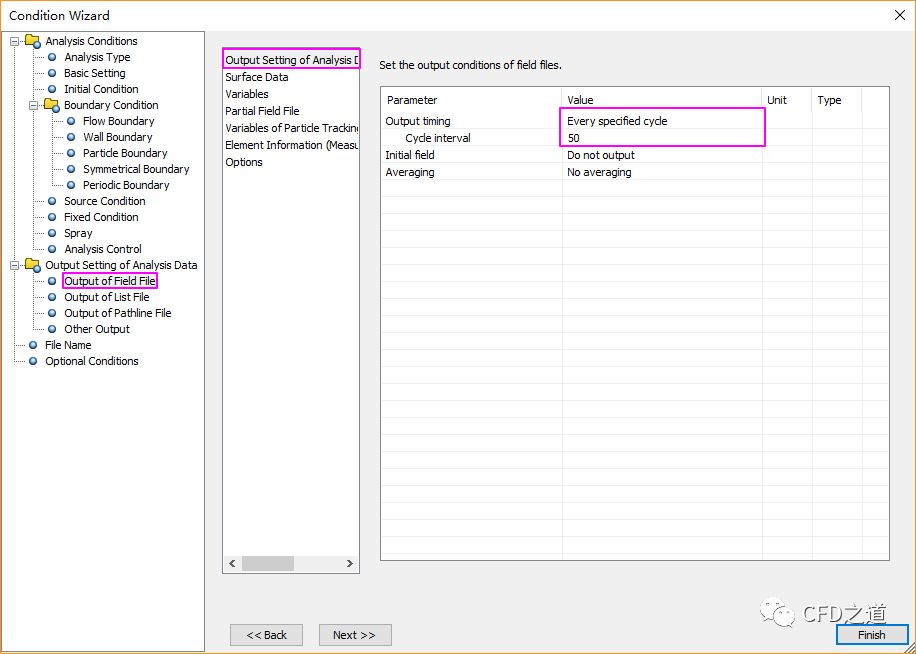Edit the Cycle interval value 50
Image resolution: width=916 pixels, height=654 pixels.
pos(660,138)
